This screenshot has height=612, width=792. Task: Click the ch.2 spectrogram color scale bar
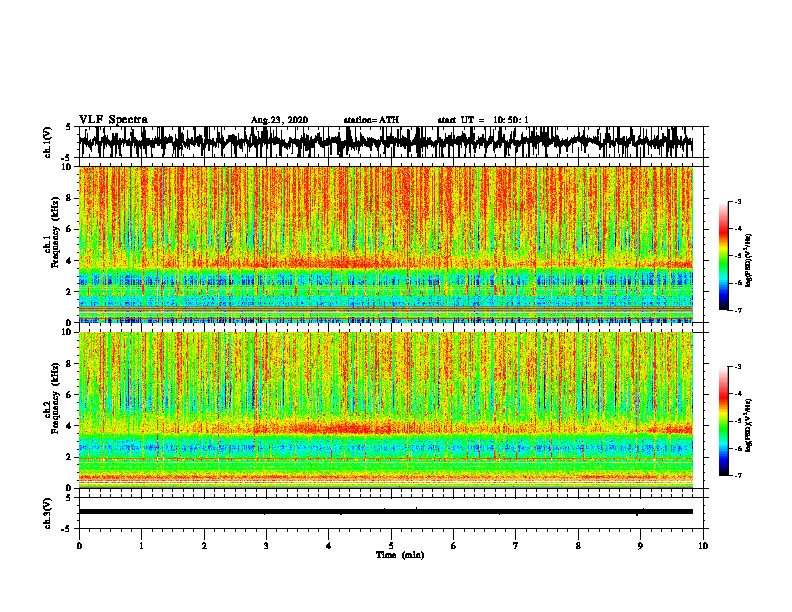(724, 421)
